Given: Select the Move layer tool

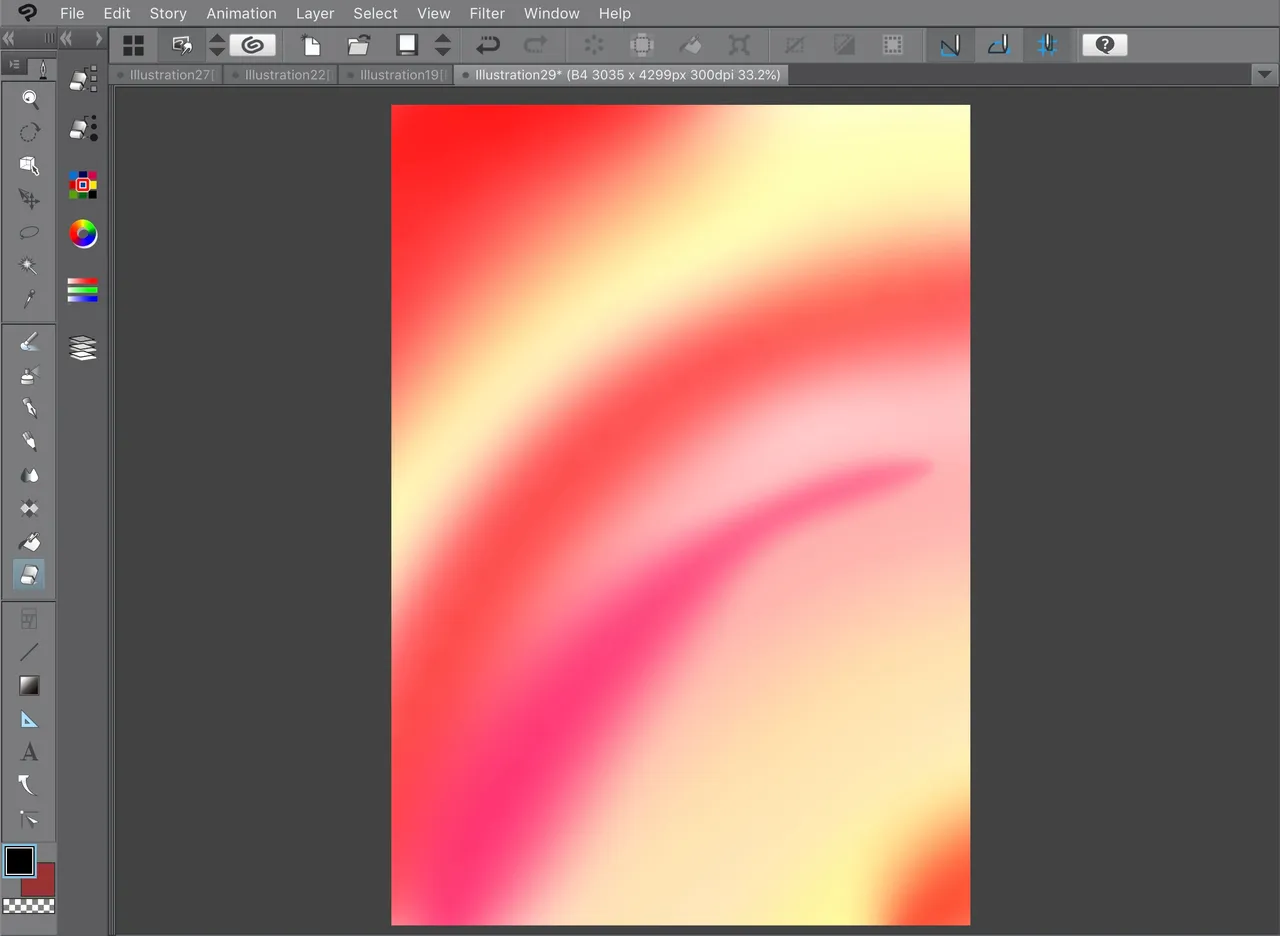Looking at the screenshot, I should [30, 200].
